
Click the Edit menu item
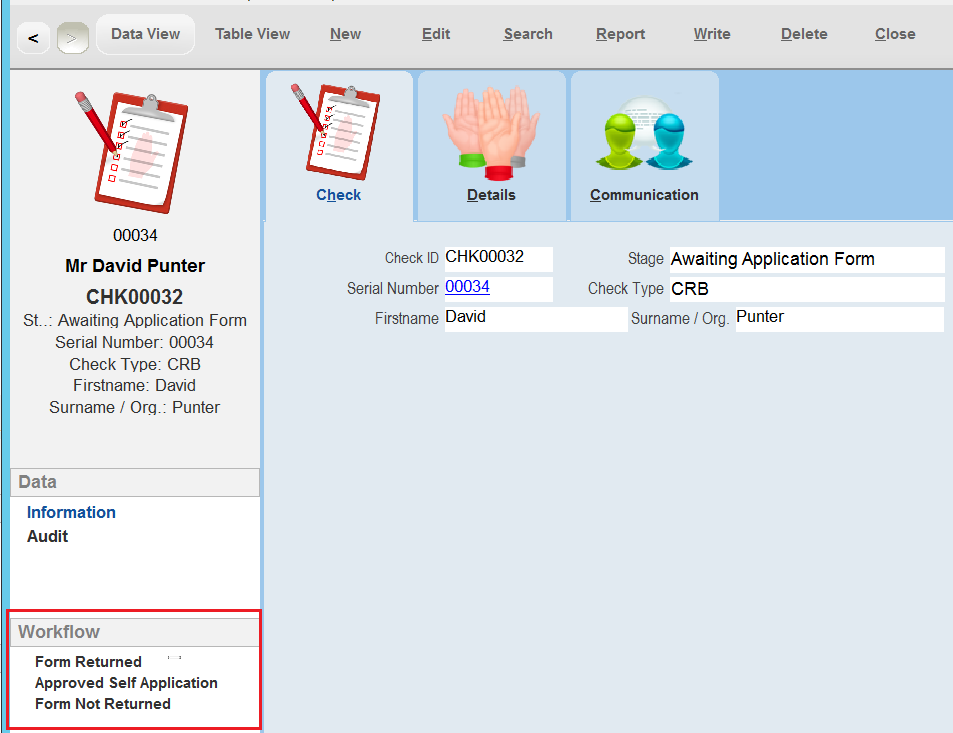[x=435, y=33]
